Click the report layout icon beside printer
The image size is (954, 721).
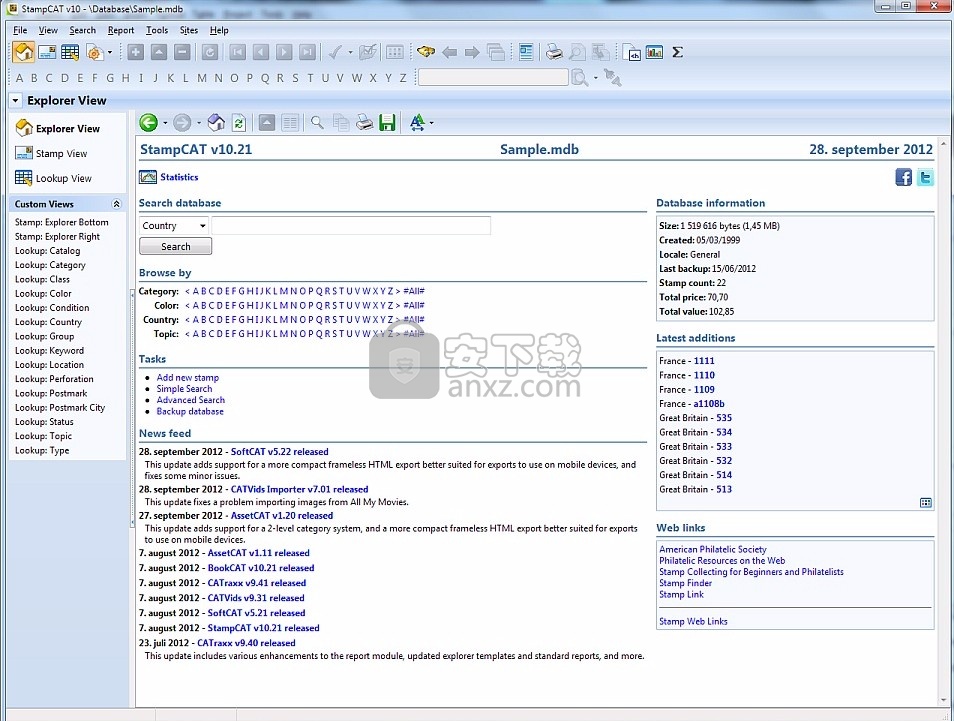click(526, 52)
